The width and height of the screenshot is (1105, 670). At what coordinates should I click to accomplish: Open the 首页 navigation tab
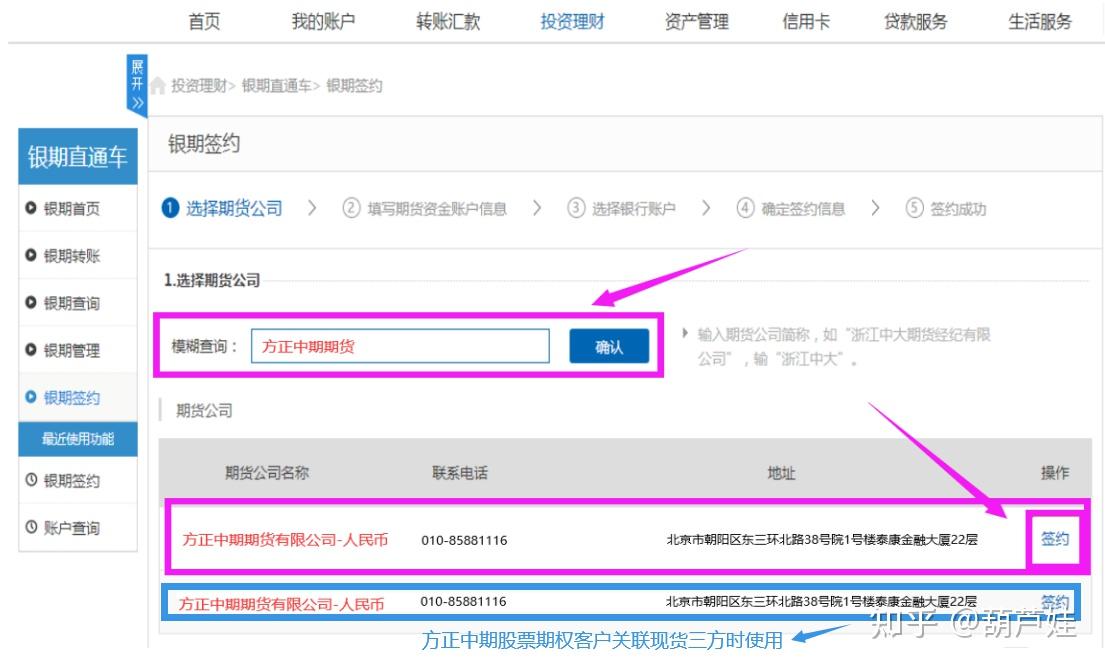(204, 22)
